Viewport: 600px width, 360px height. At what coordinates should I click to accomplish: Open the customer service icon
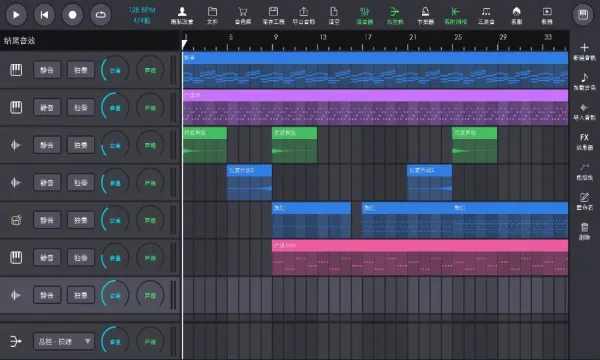coord(517,15)
